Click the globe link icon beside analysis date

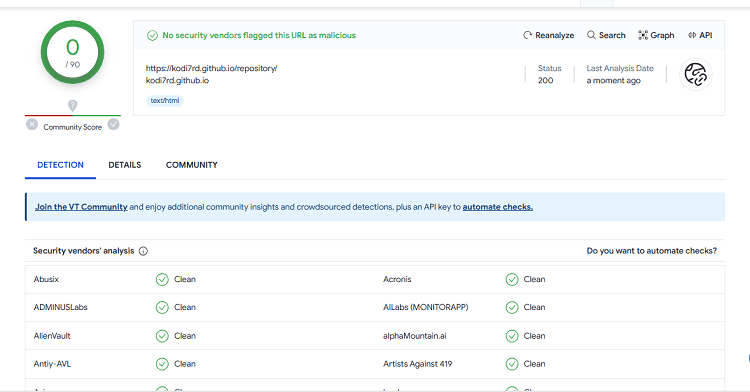coord(695,75)
